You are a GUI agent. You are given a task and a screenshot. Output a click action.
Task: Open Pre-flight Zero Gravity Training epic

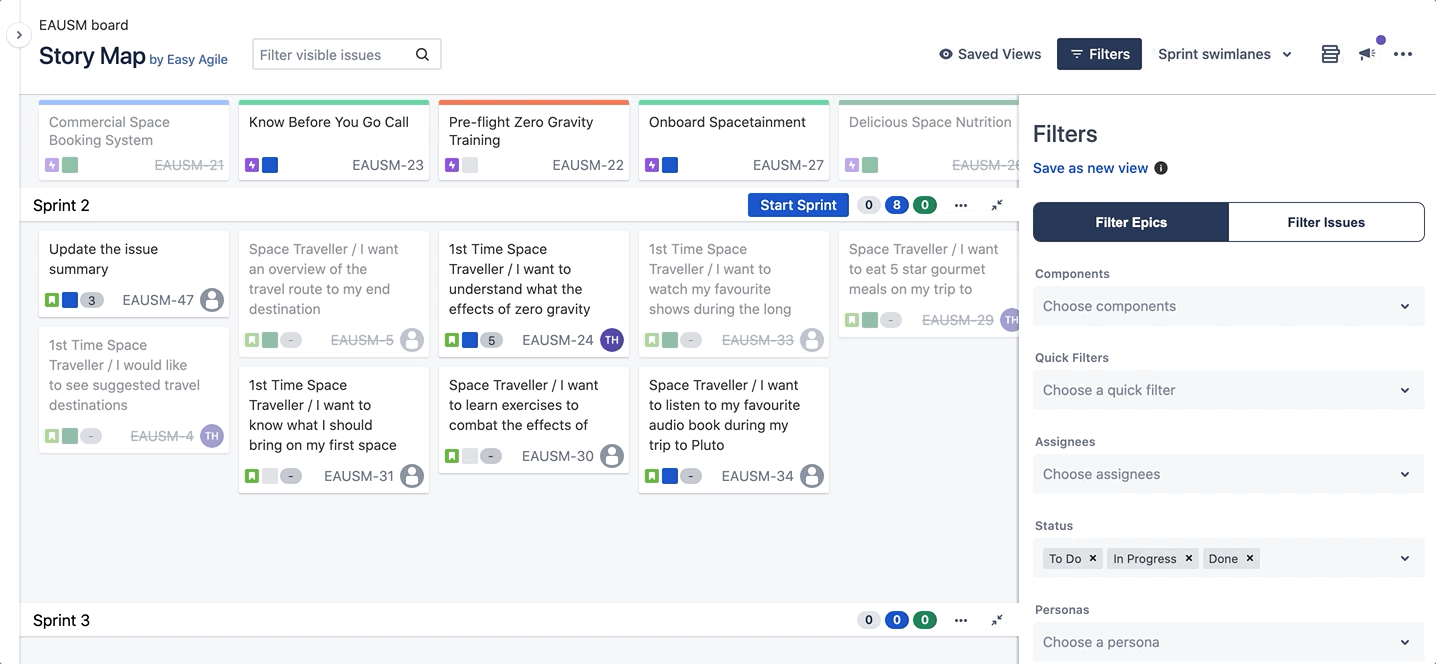click(534, 140)
